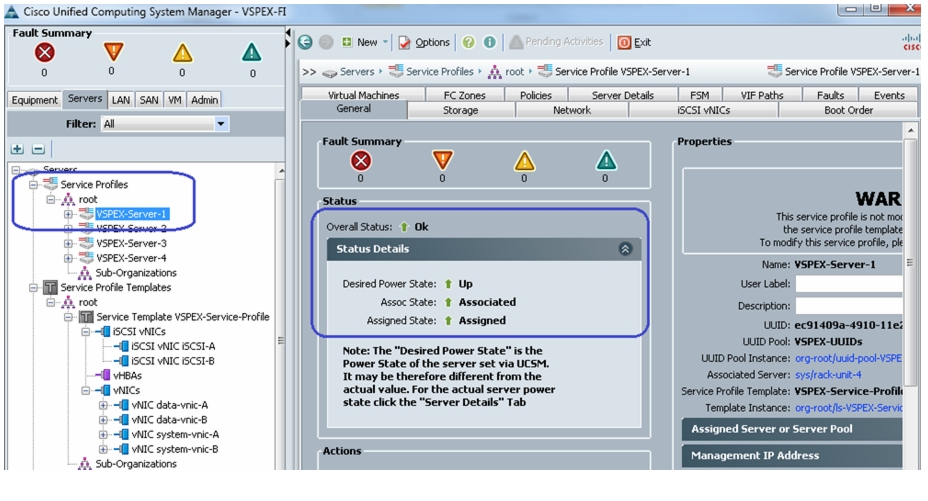Expand the Management IP Address section

(x=792, y=455)
